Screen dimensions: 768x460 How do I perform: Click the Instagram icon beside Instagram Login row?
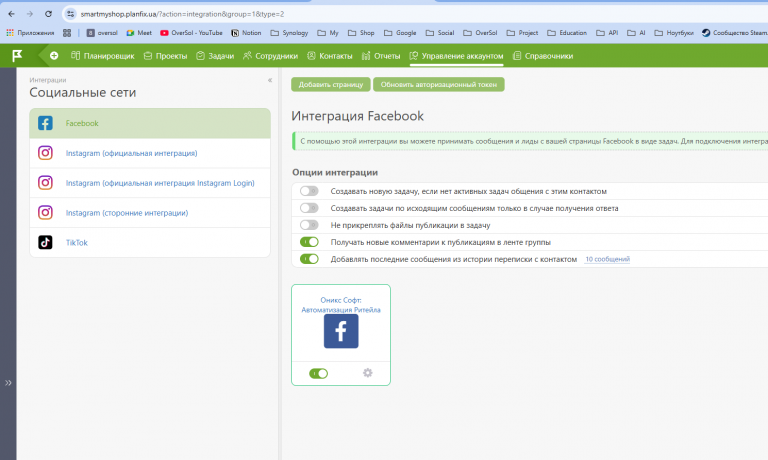[45, 183]
